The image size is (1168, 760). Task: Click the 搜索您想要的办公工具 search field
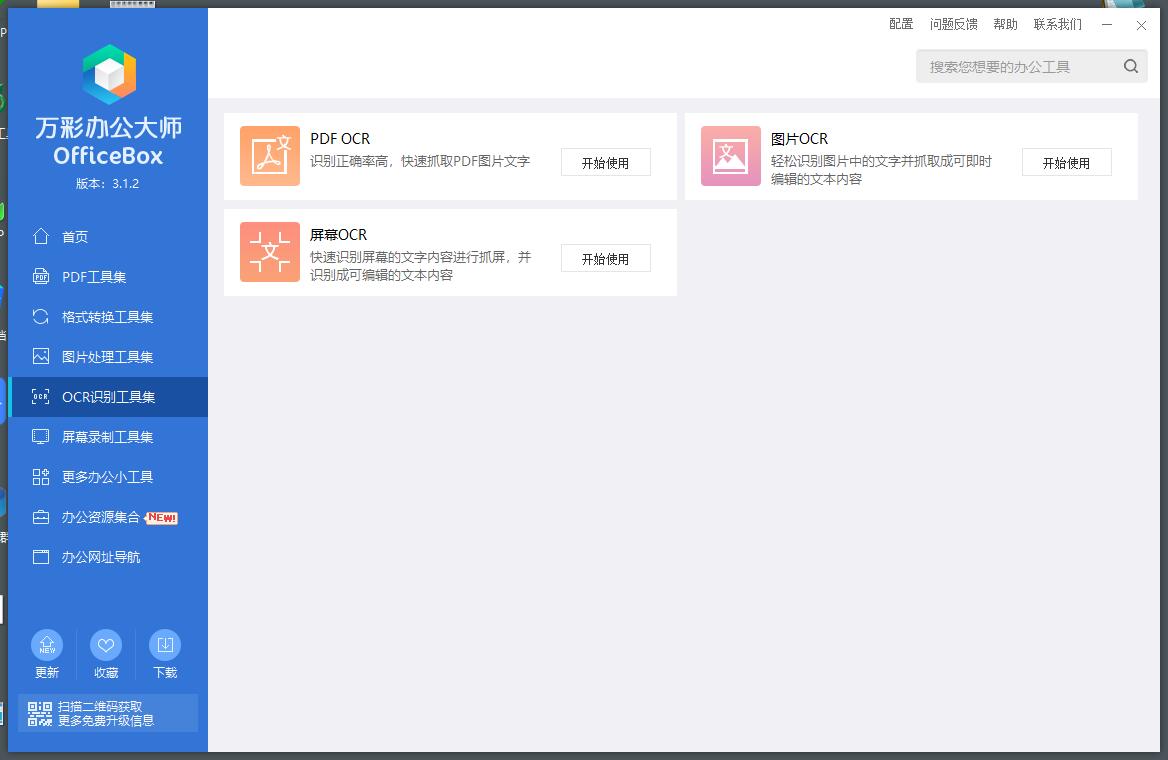[1032, 66]
